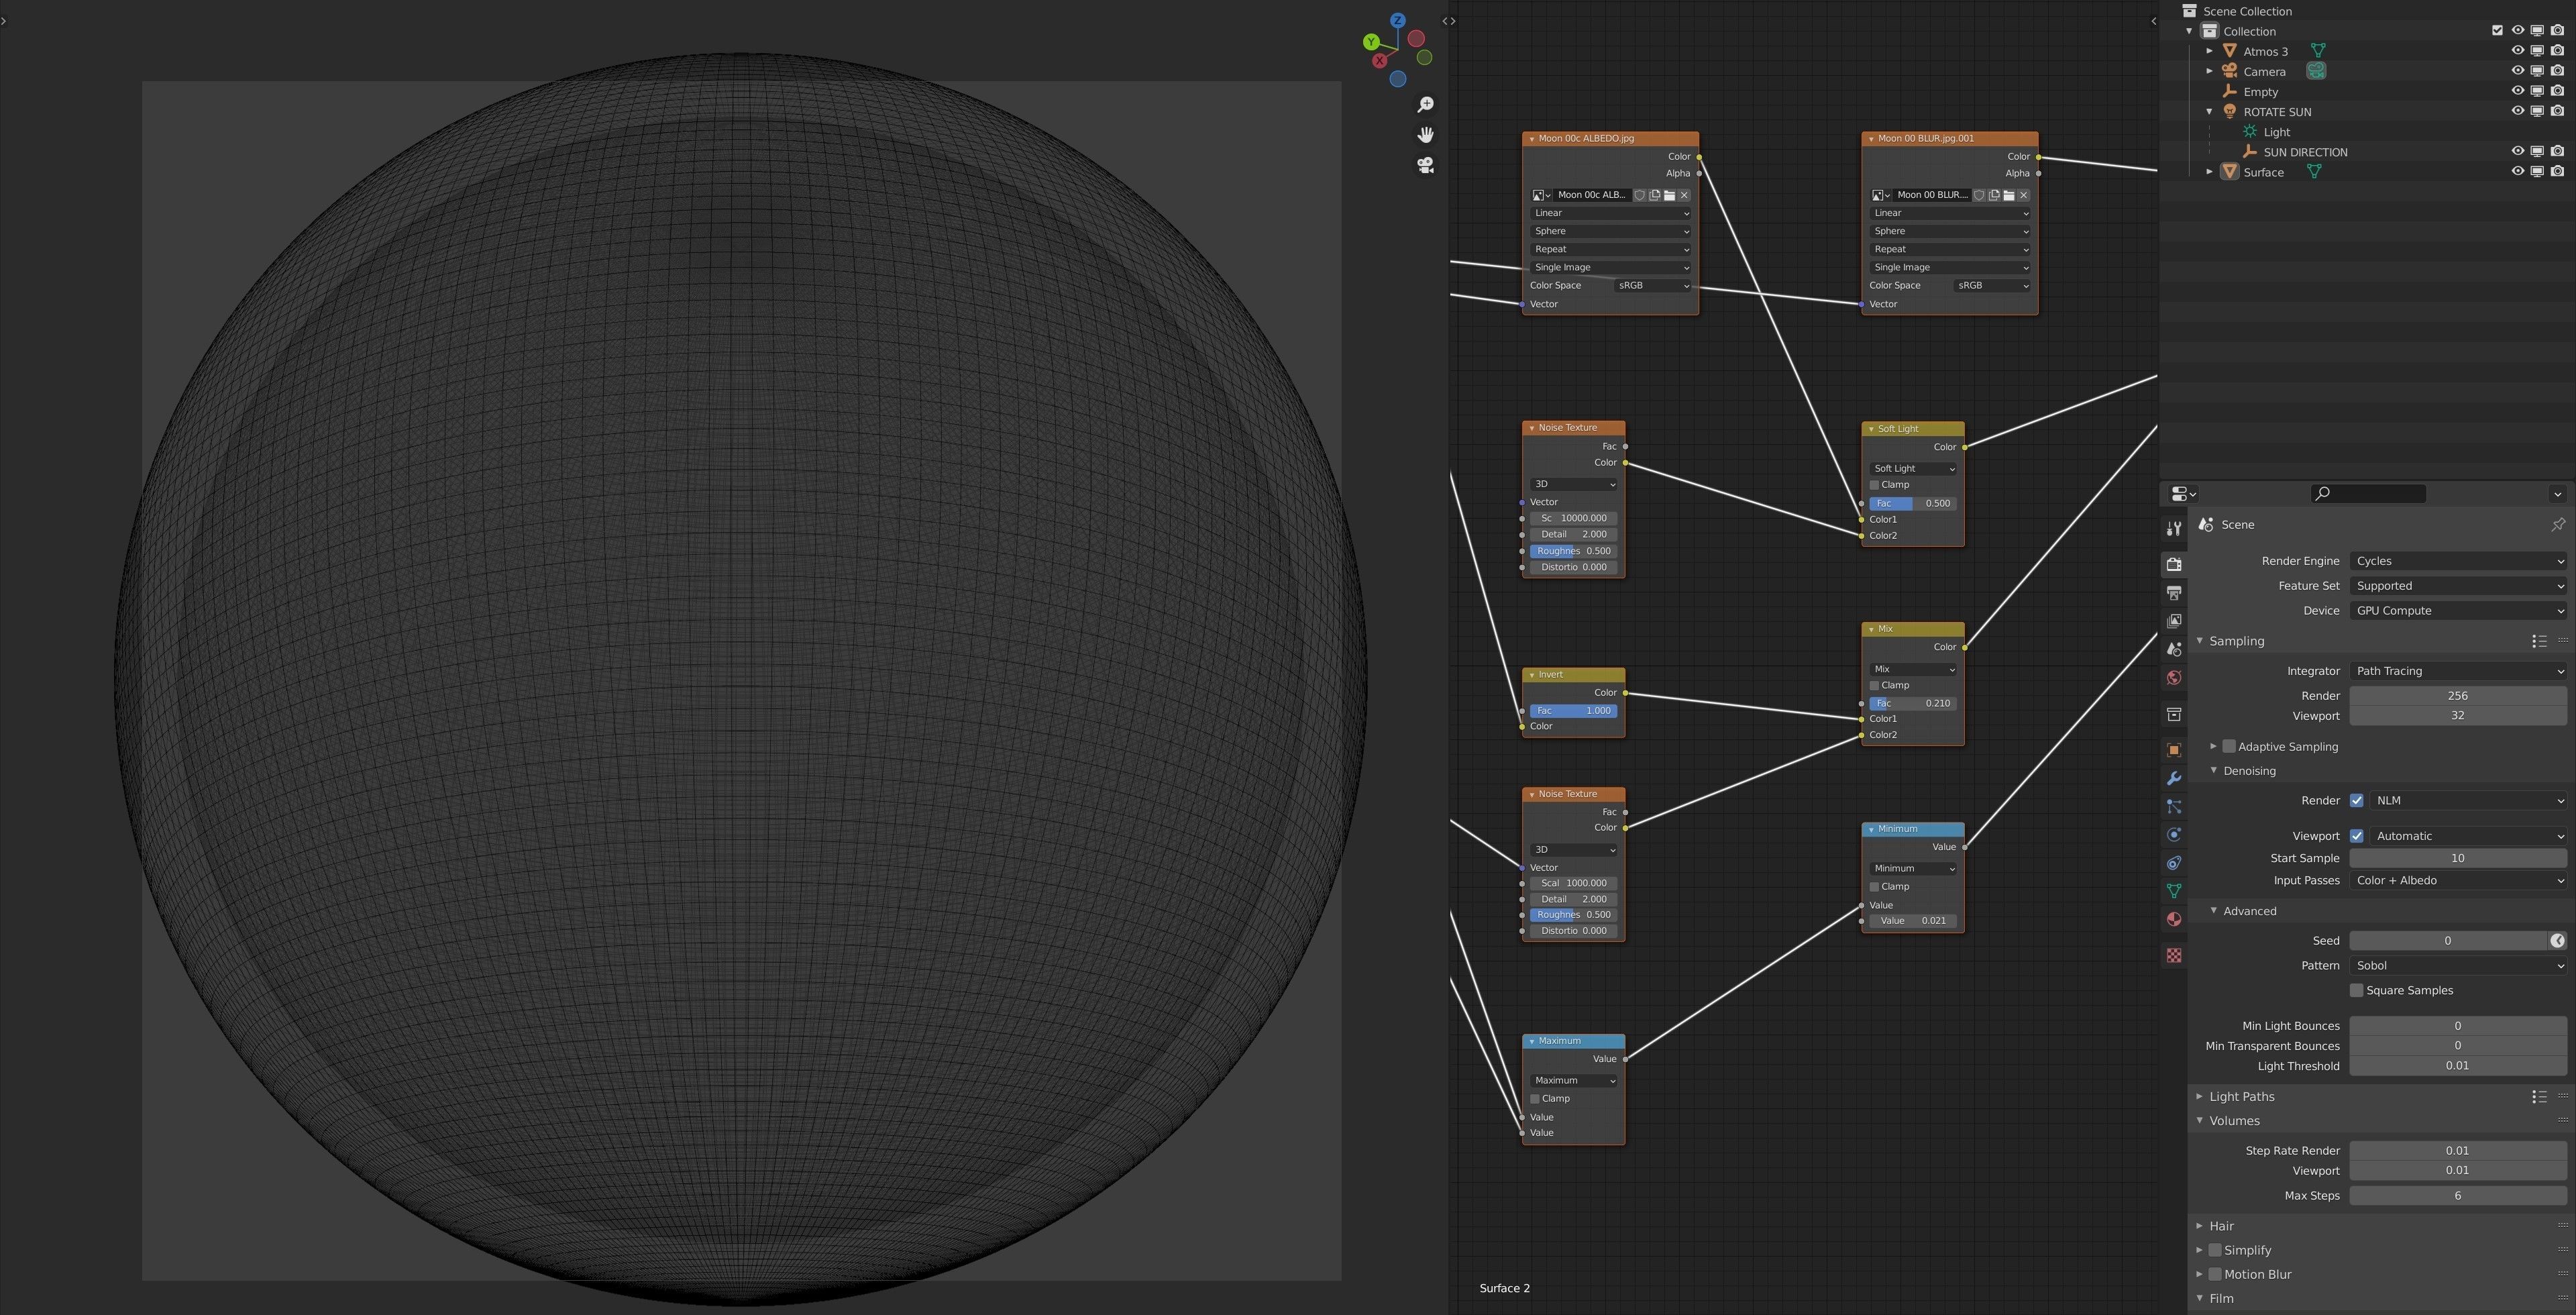2576x1315 pixels.
Task: Hide Atmos 3 in viewport
Action: coord(2517,50)
